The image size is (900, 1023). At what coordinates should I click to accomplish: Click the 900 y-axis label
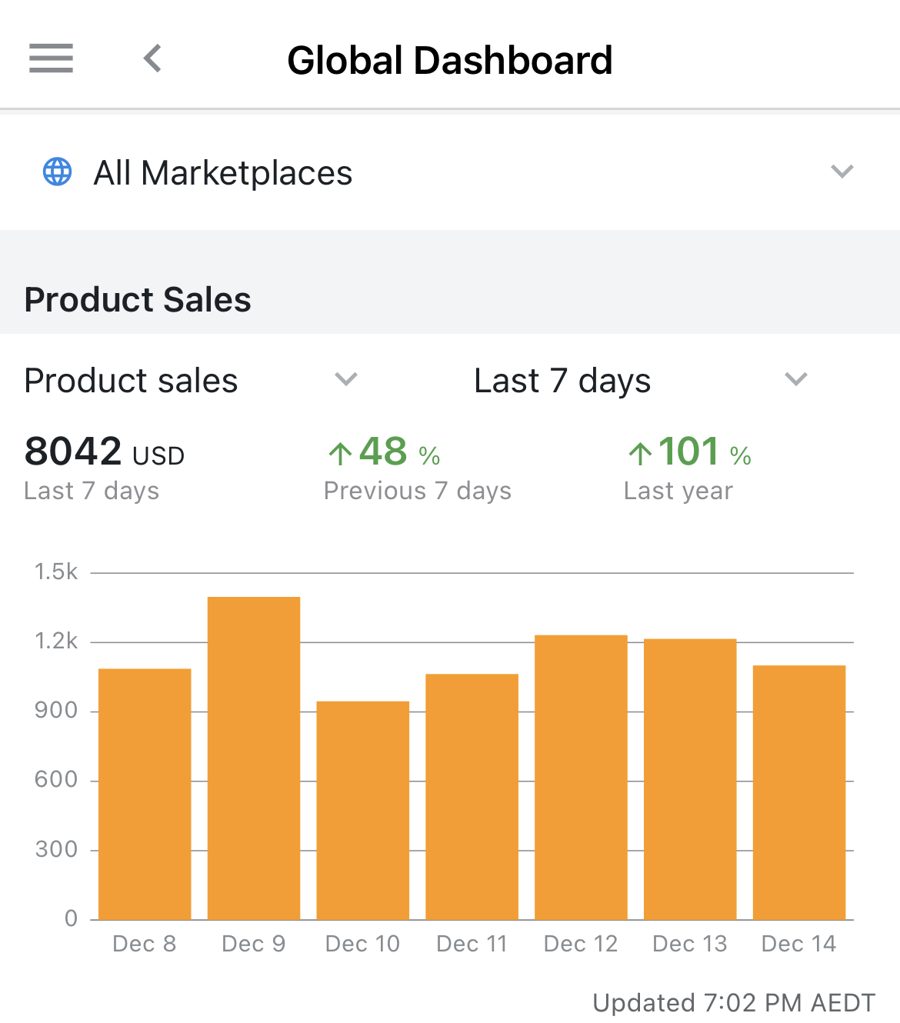tap(56, 710)
